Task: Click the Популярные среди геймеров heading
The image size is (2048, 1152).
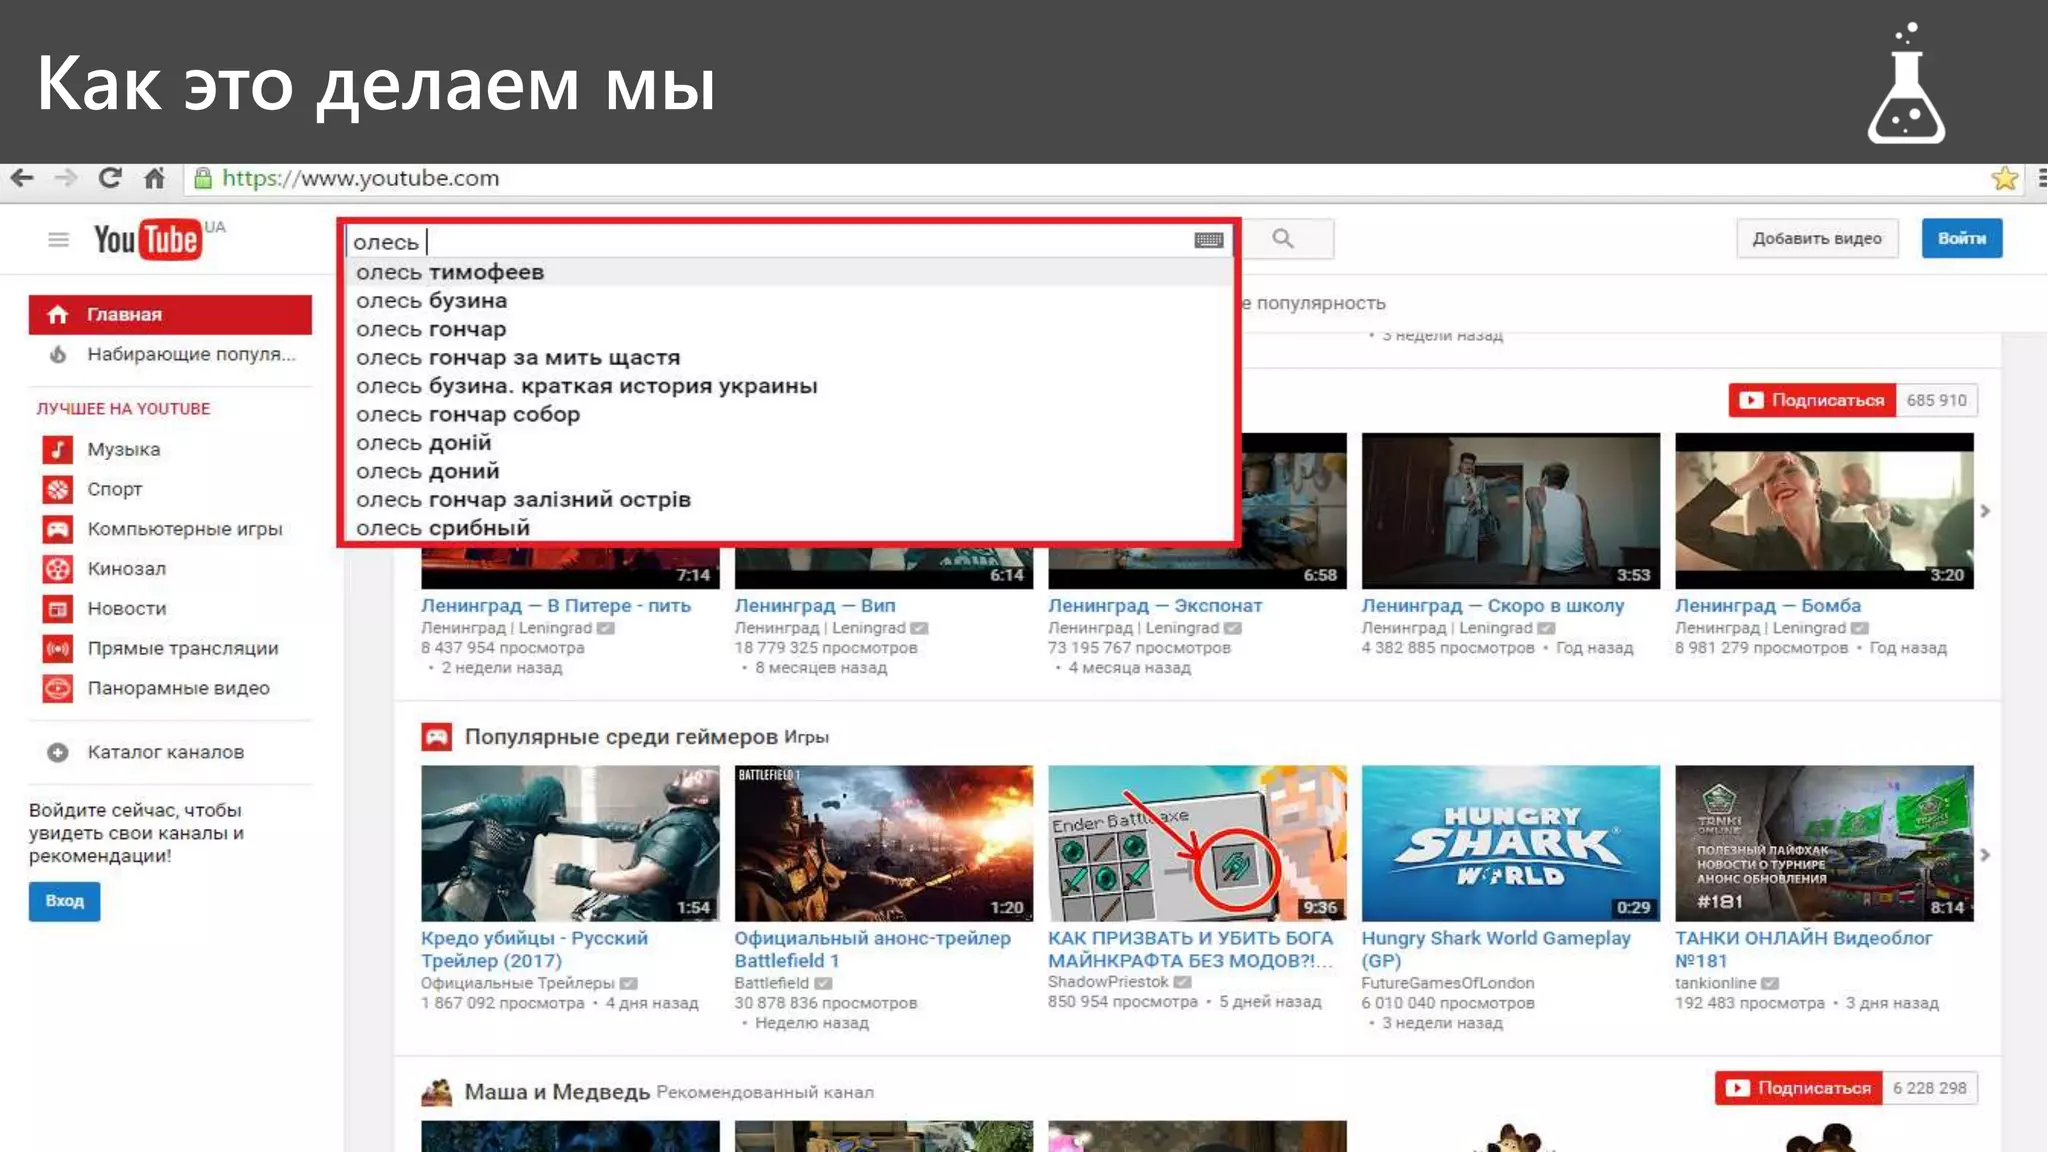Action: [621, 737]
